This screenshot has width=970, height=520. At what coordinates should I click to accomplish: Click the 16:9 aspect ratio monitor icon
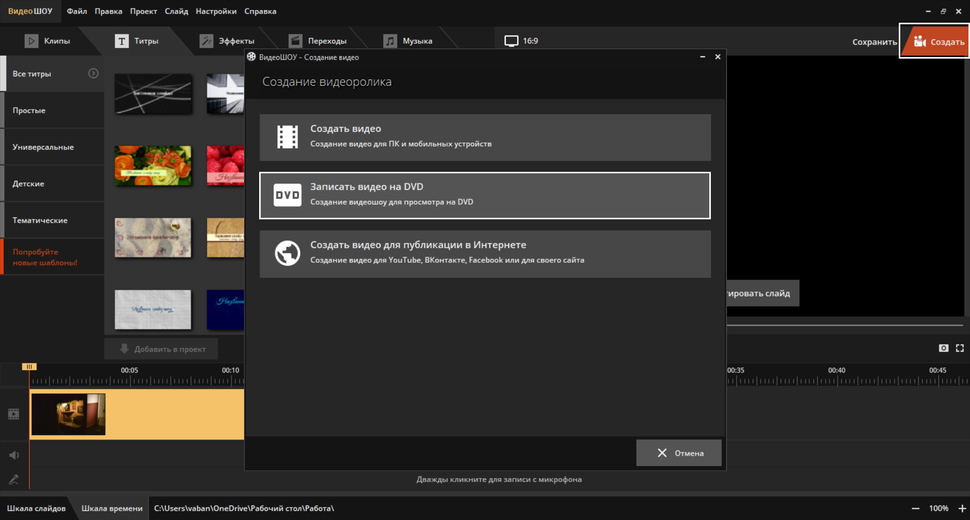pyautogui.click(x=511, y=41)
